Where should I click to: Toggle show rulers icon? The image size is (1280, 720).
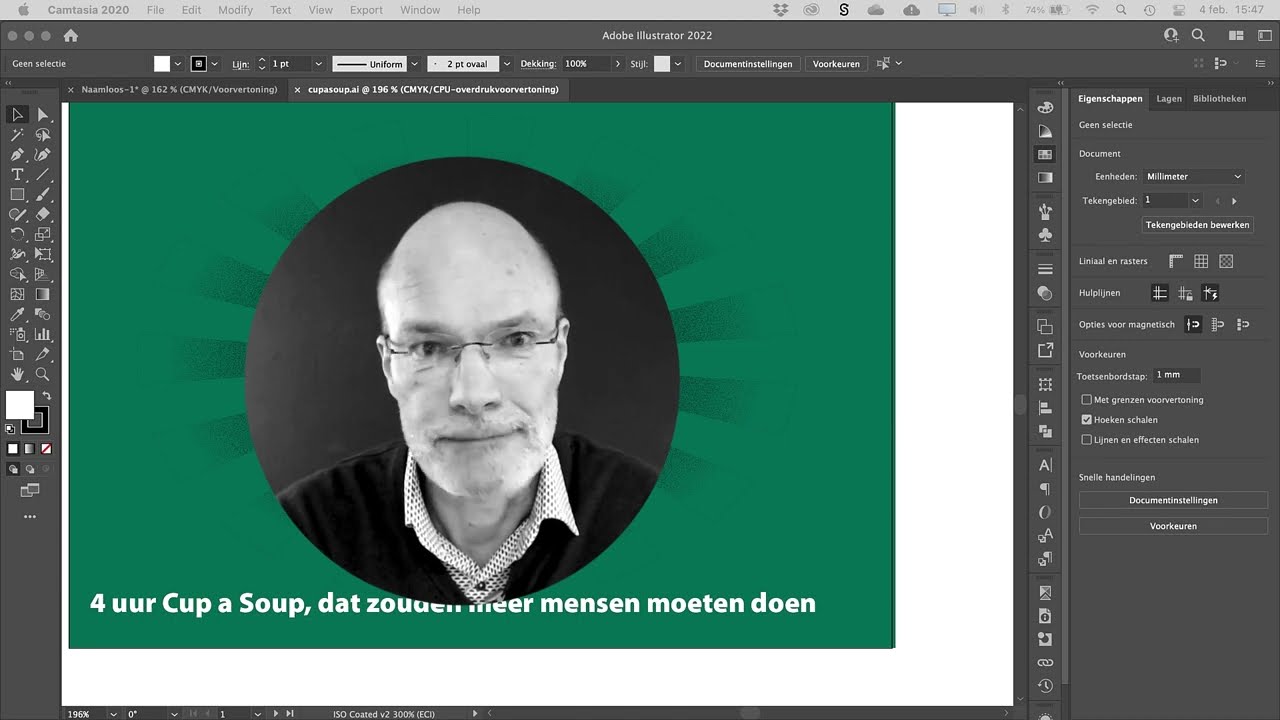1176,261
